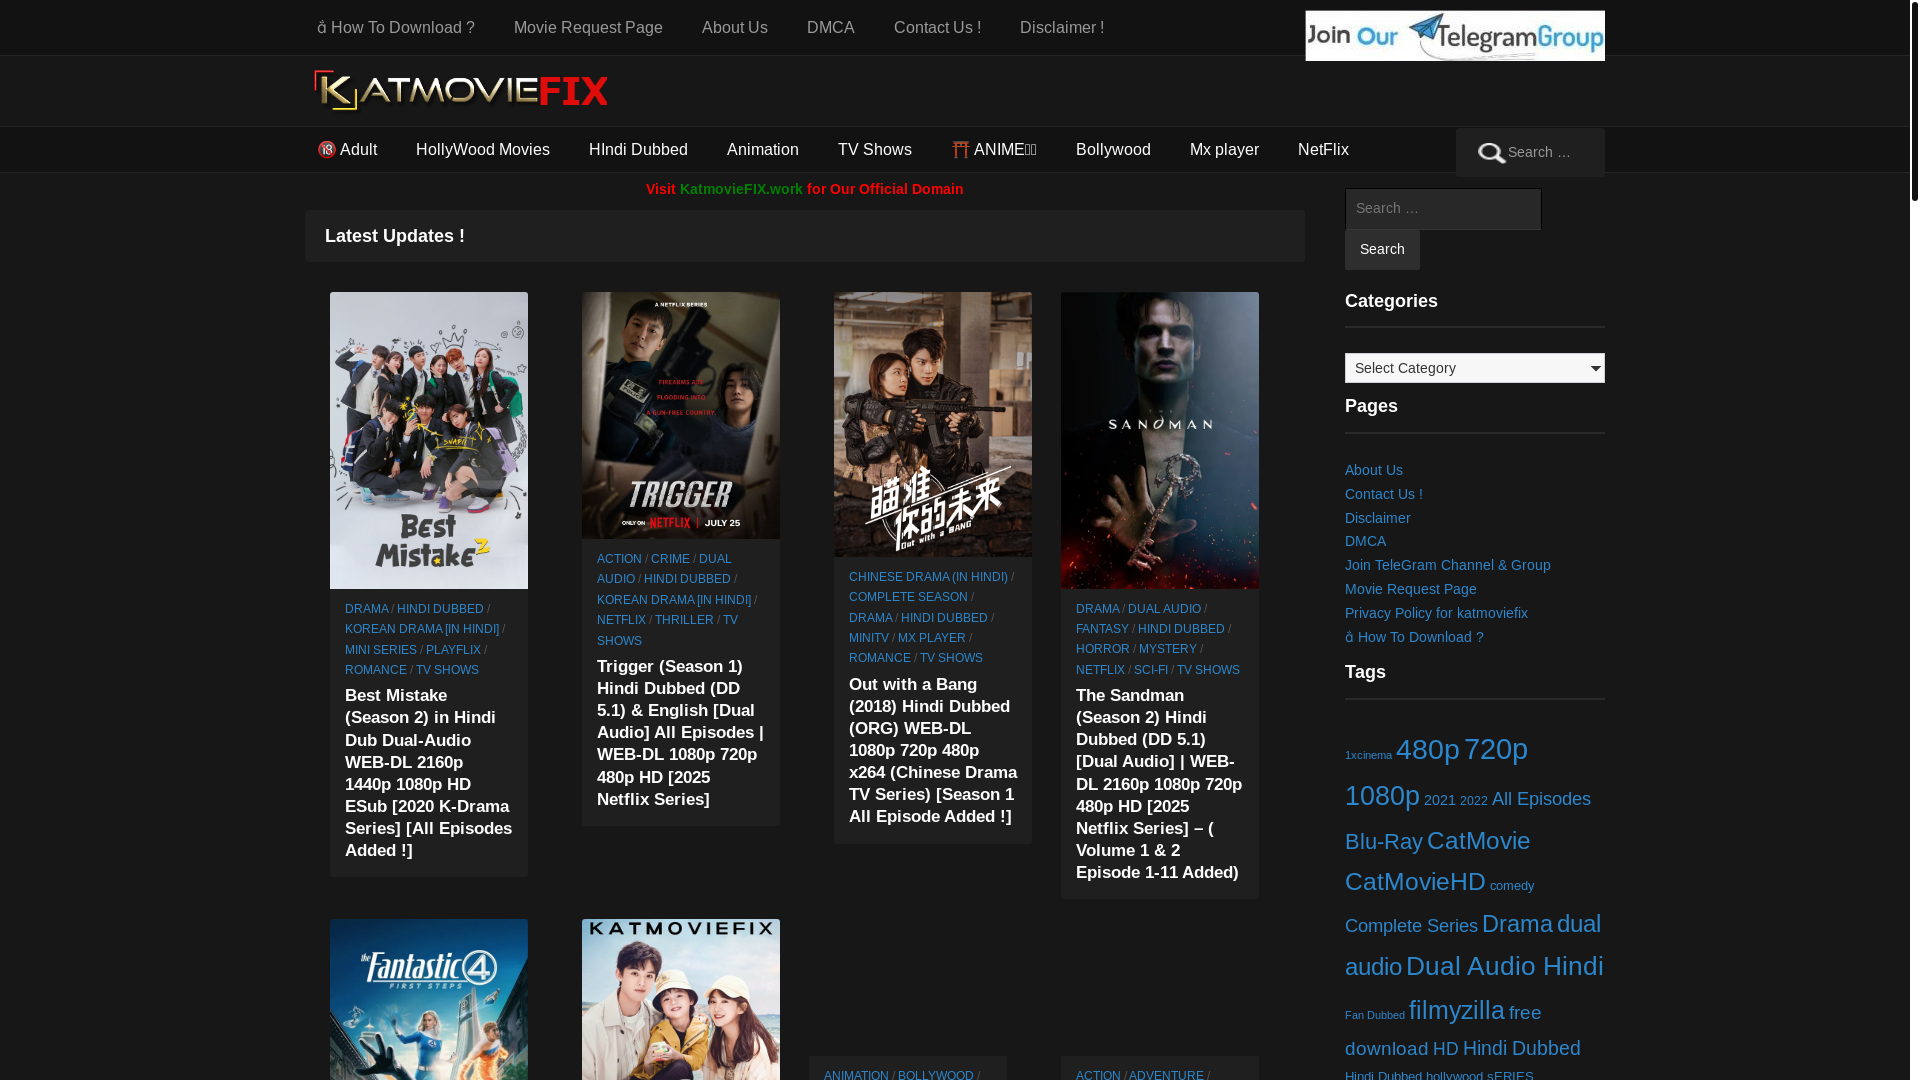This screenshot has height=1080, width=1920.
Task: Click the comedy tag
Action: click(x=1512, y=886)
